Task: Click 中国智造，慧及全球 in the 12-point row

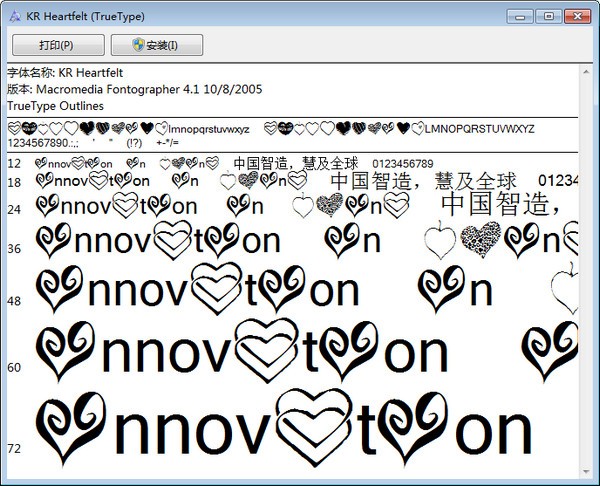Action: pyautogui.click(x=296, y=163)
